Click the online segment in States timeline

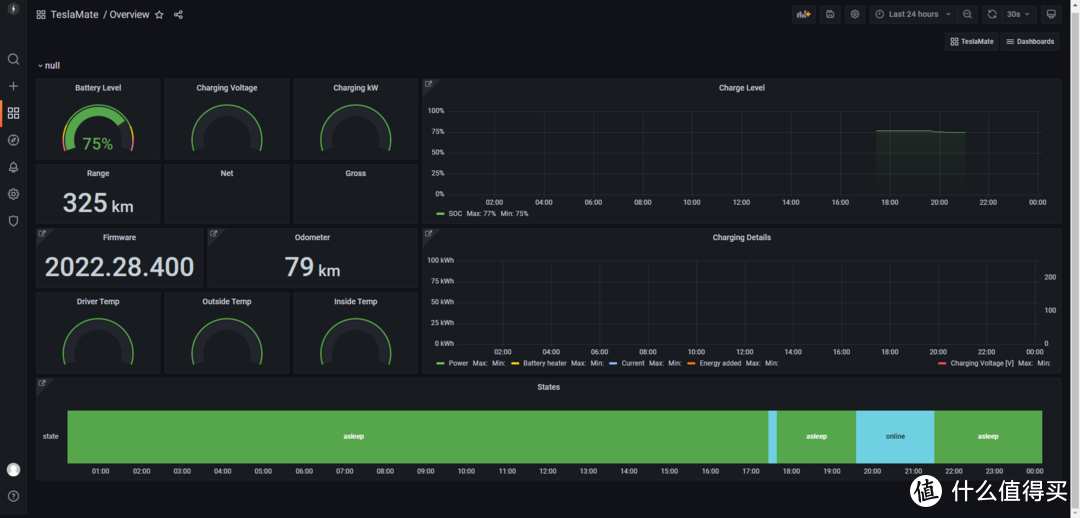tap(895, 436)
